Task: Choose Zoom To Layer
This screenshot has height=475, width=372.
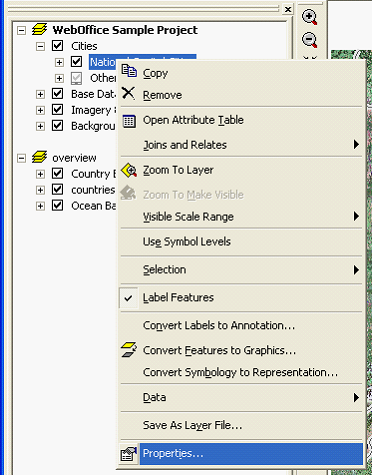Action: coord(241,170)
